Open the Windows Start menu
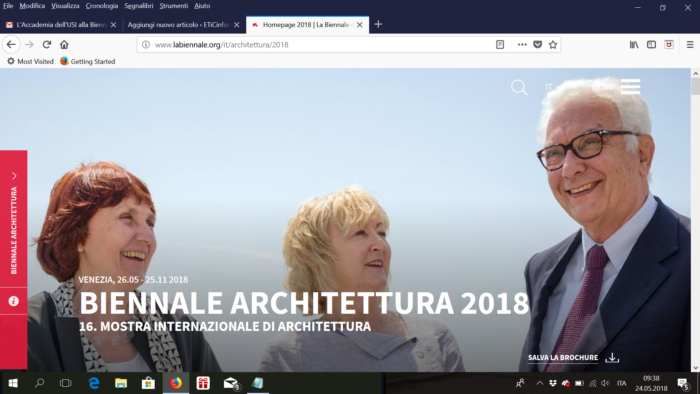 click(12, 383)
